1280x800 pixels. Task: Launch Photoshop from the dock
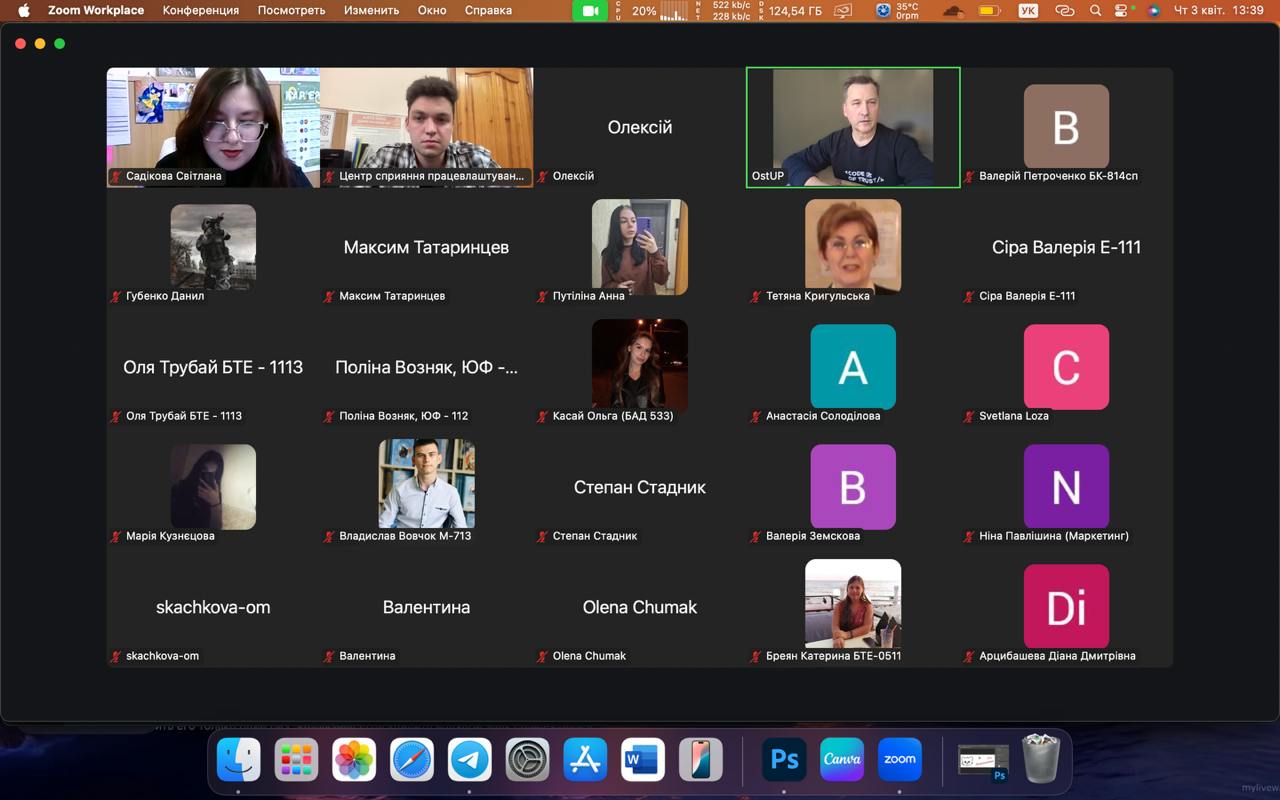pyautogui.click(x=784, y=760)
